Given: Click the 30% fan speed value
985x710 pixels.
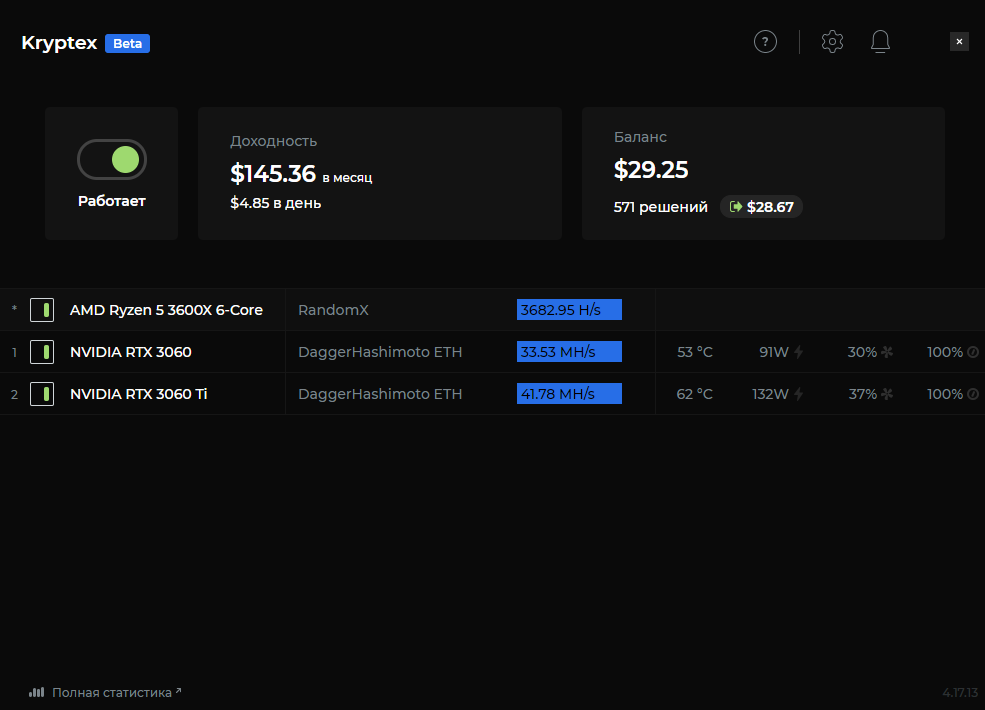Looking at the screenshot, I should click(862, 352).
